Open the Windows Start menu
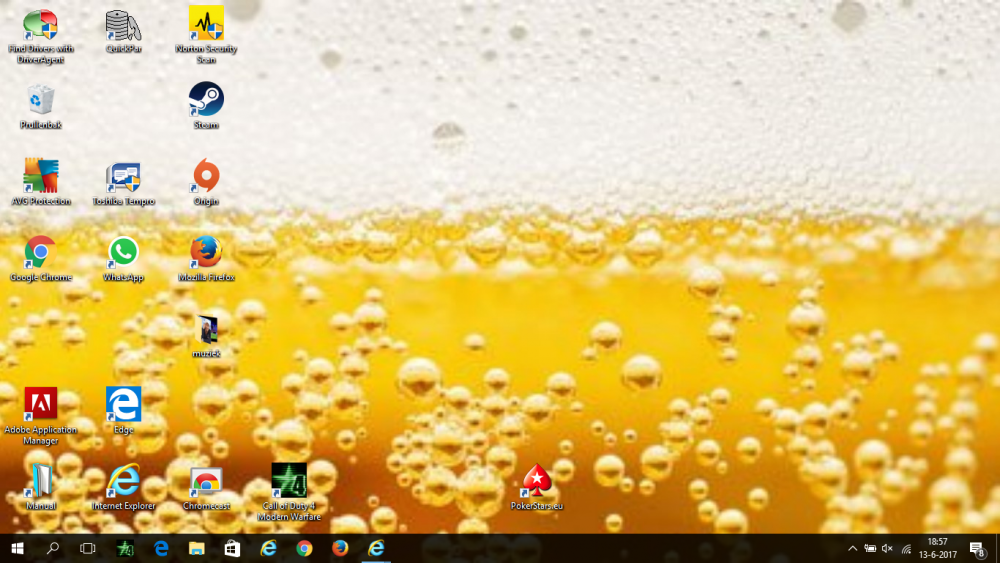This screenshot has height=563, width=1000. coord(17,548)
